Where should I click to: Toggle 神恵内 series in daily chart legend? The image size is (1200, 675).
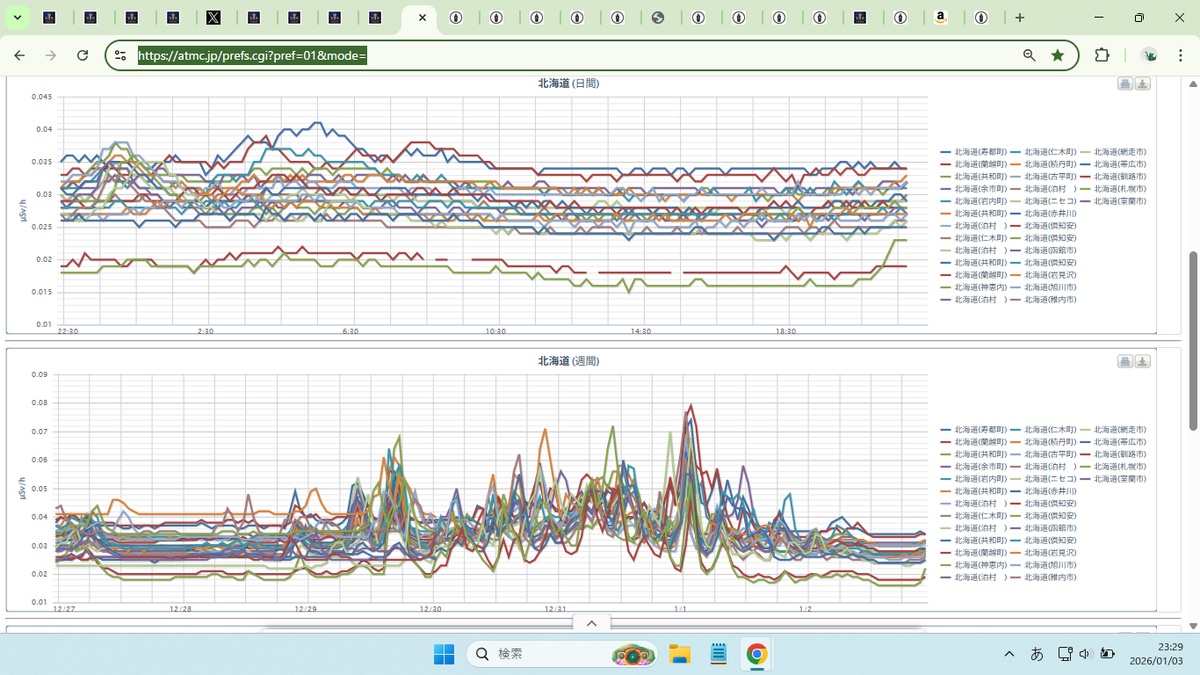973,287
